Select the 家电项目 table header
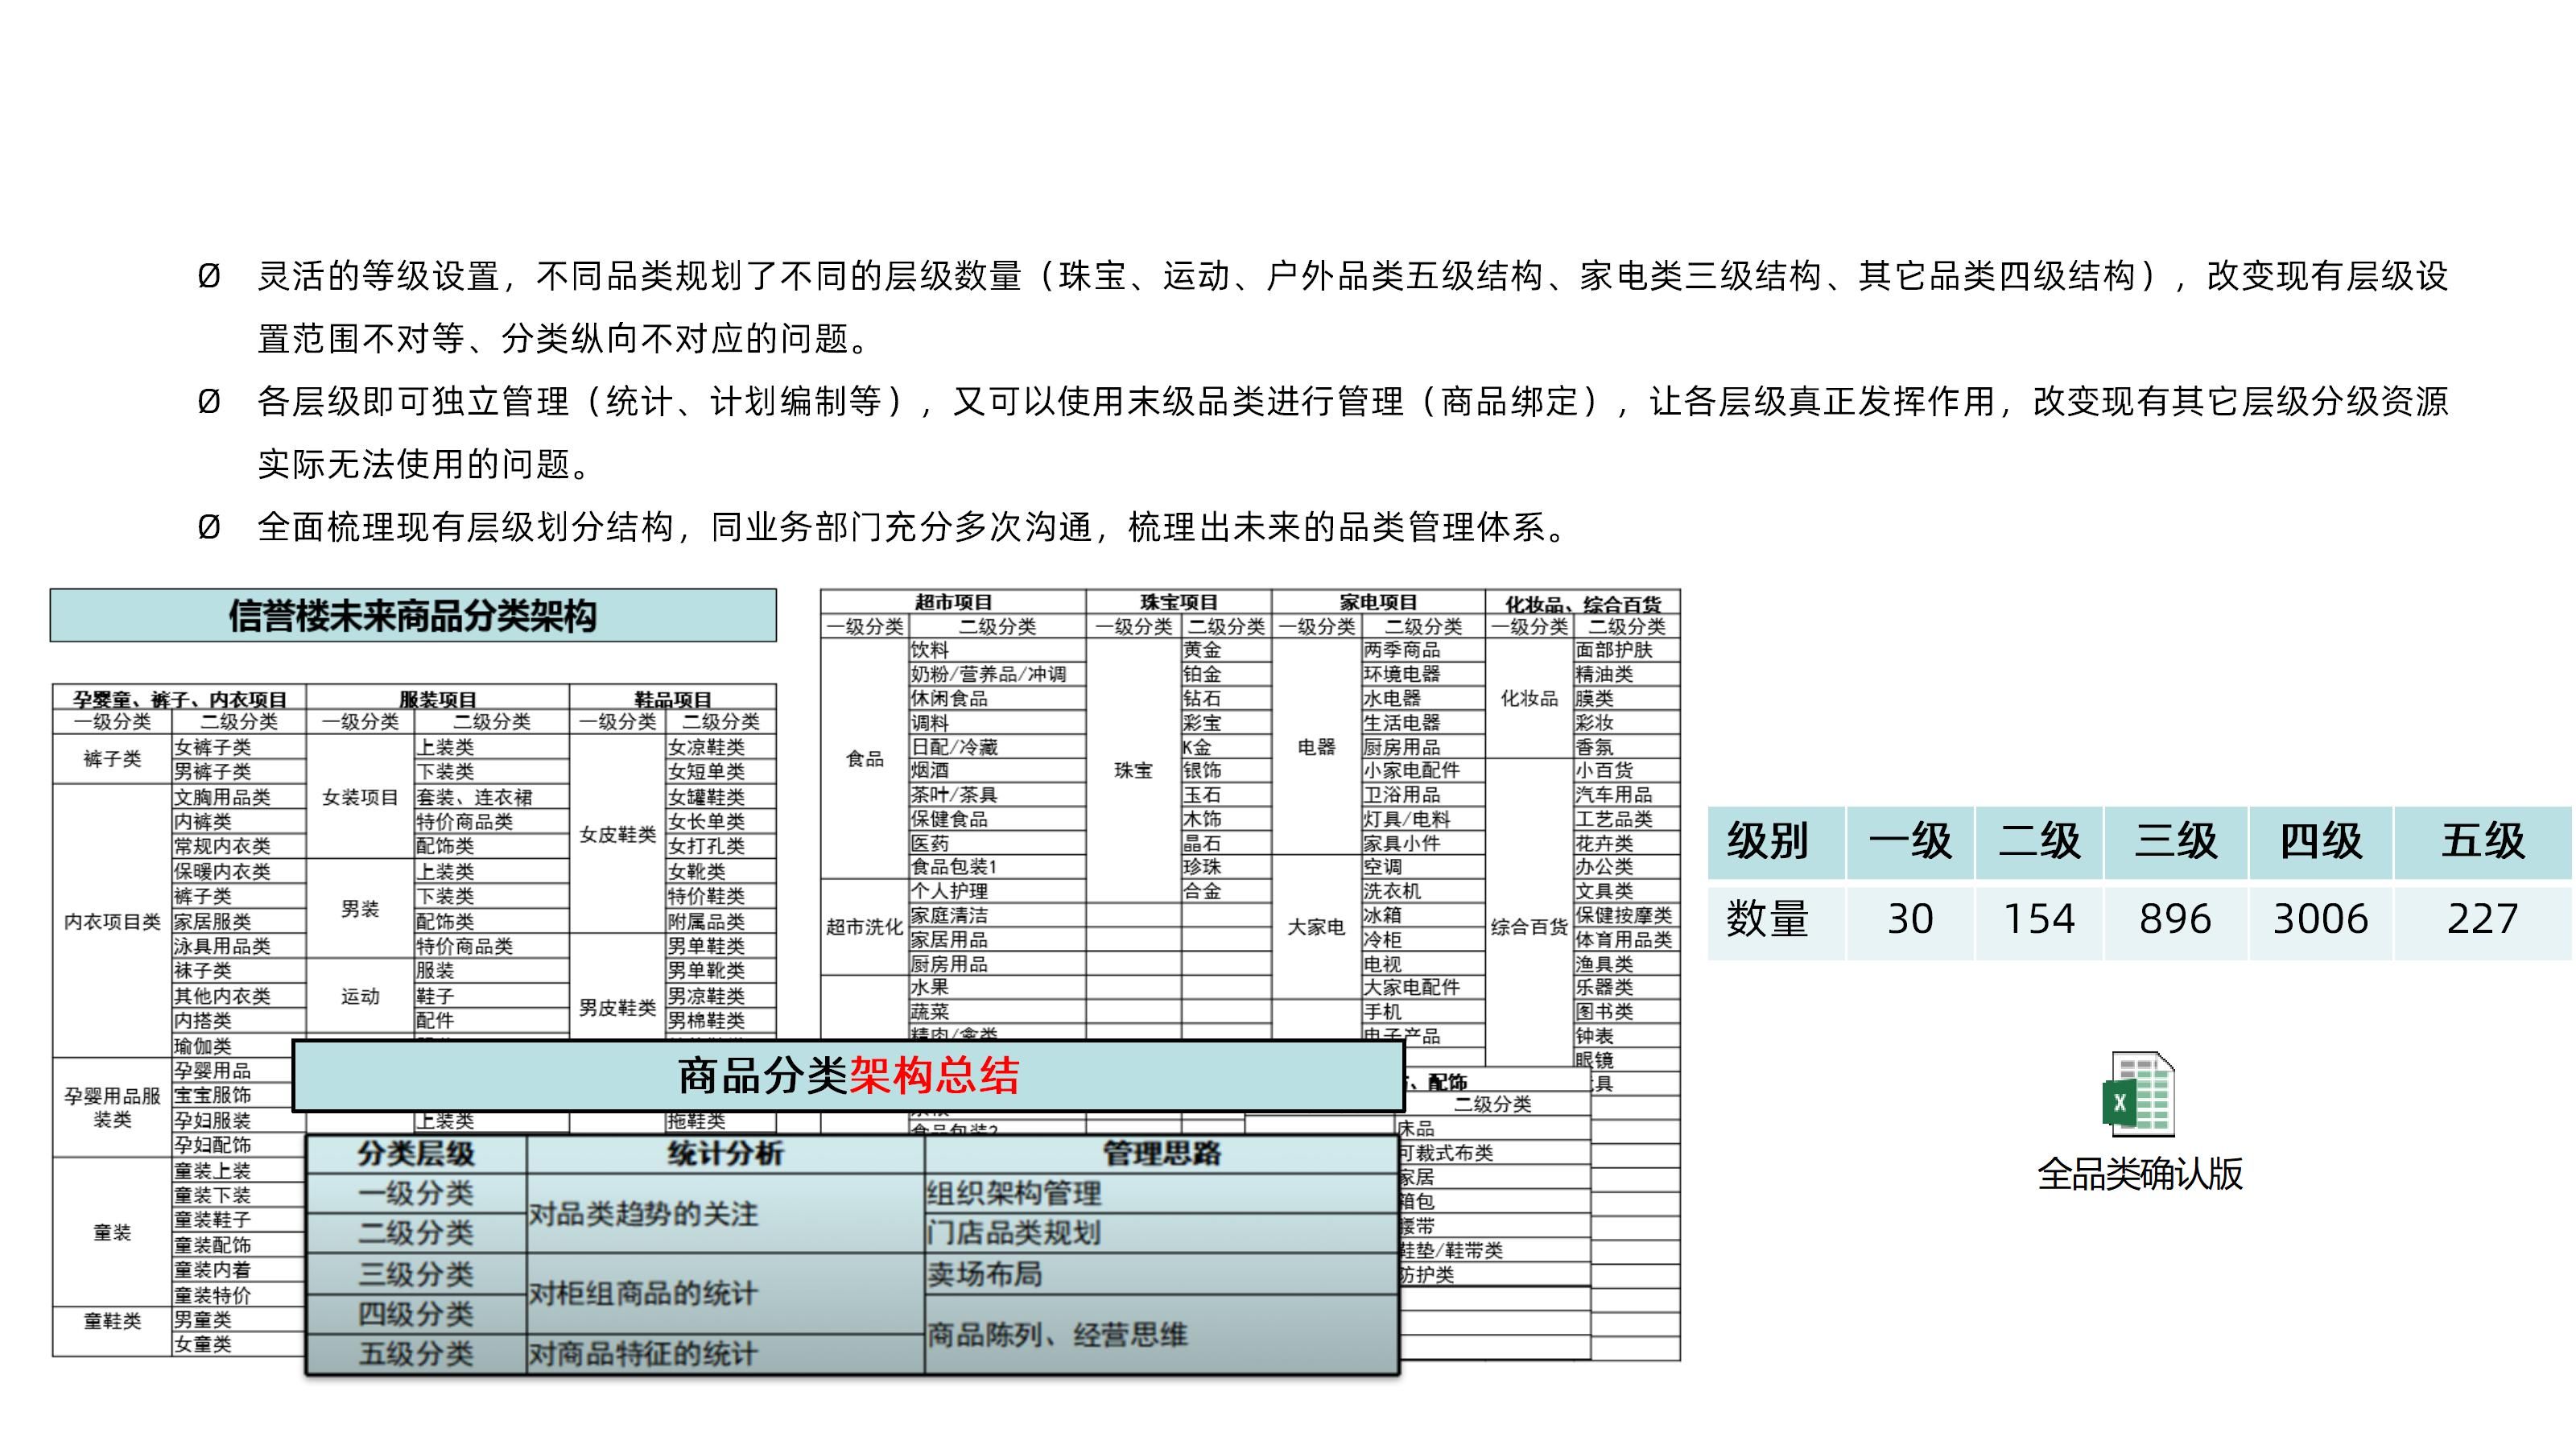Viewport: 2576px width, 1449px height. tap(1377, 602)
